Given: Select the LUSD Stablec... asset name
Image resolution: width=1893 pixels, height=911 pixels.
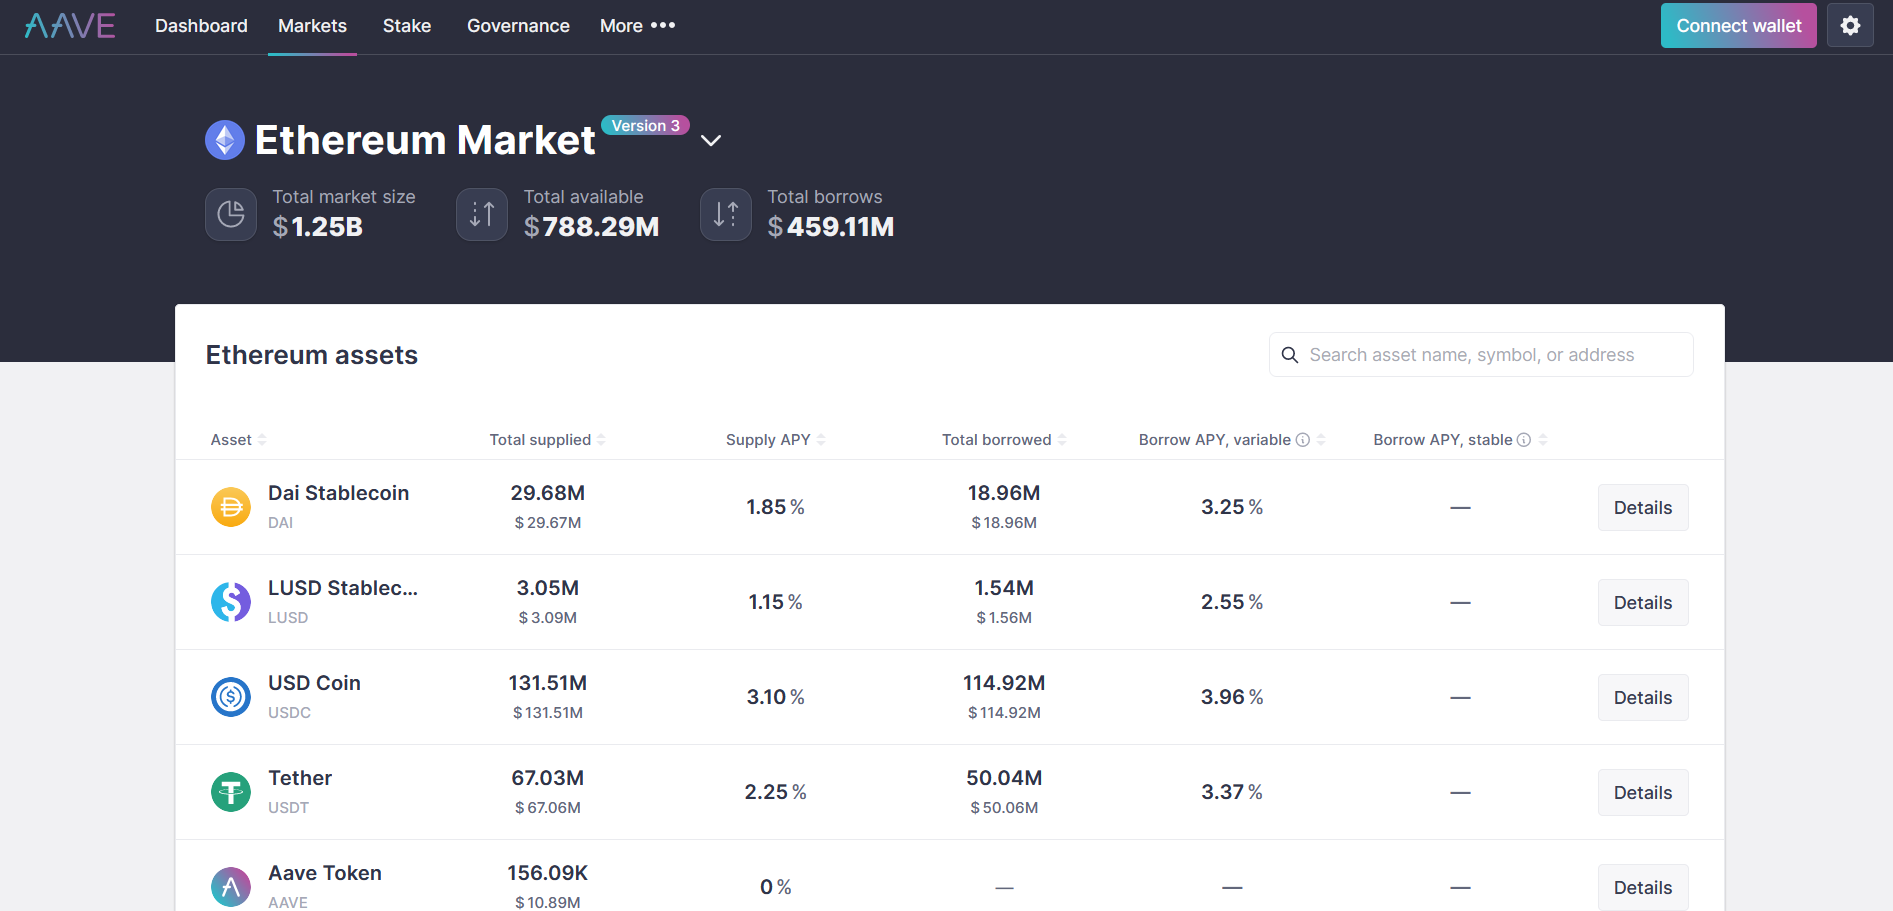Looking at the screenshot, I should [343, 588].
